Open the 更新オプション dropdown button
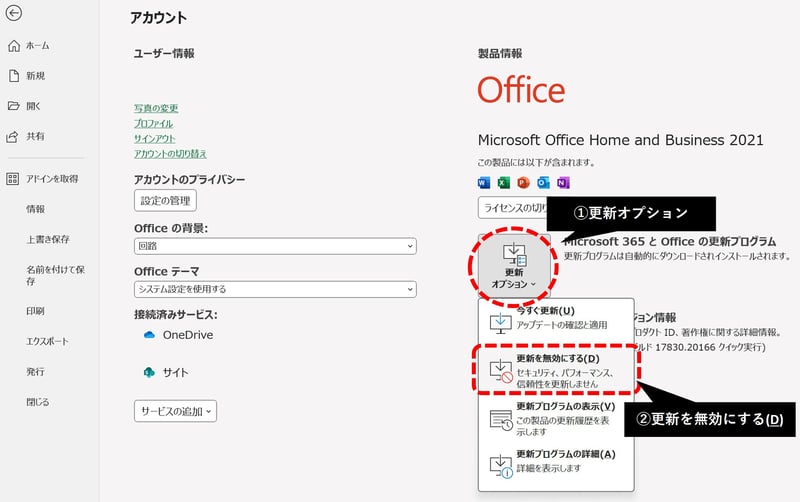The image size is (800, 502). [x=514, y=265]
